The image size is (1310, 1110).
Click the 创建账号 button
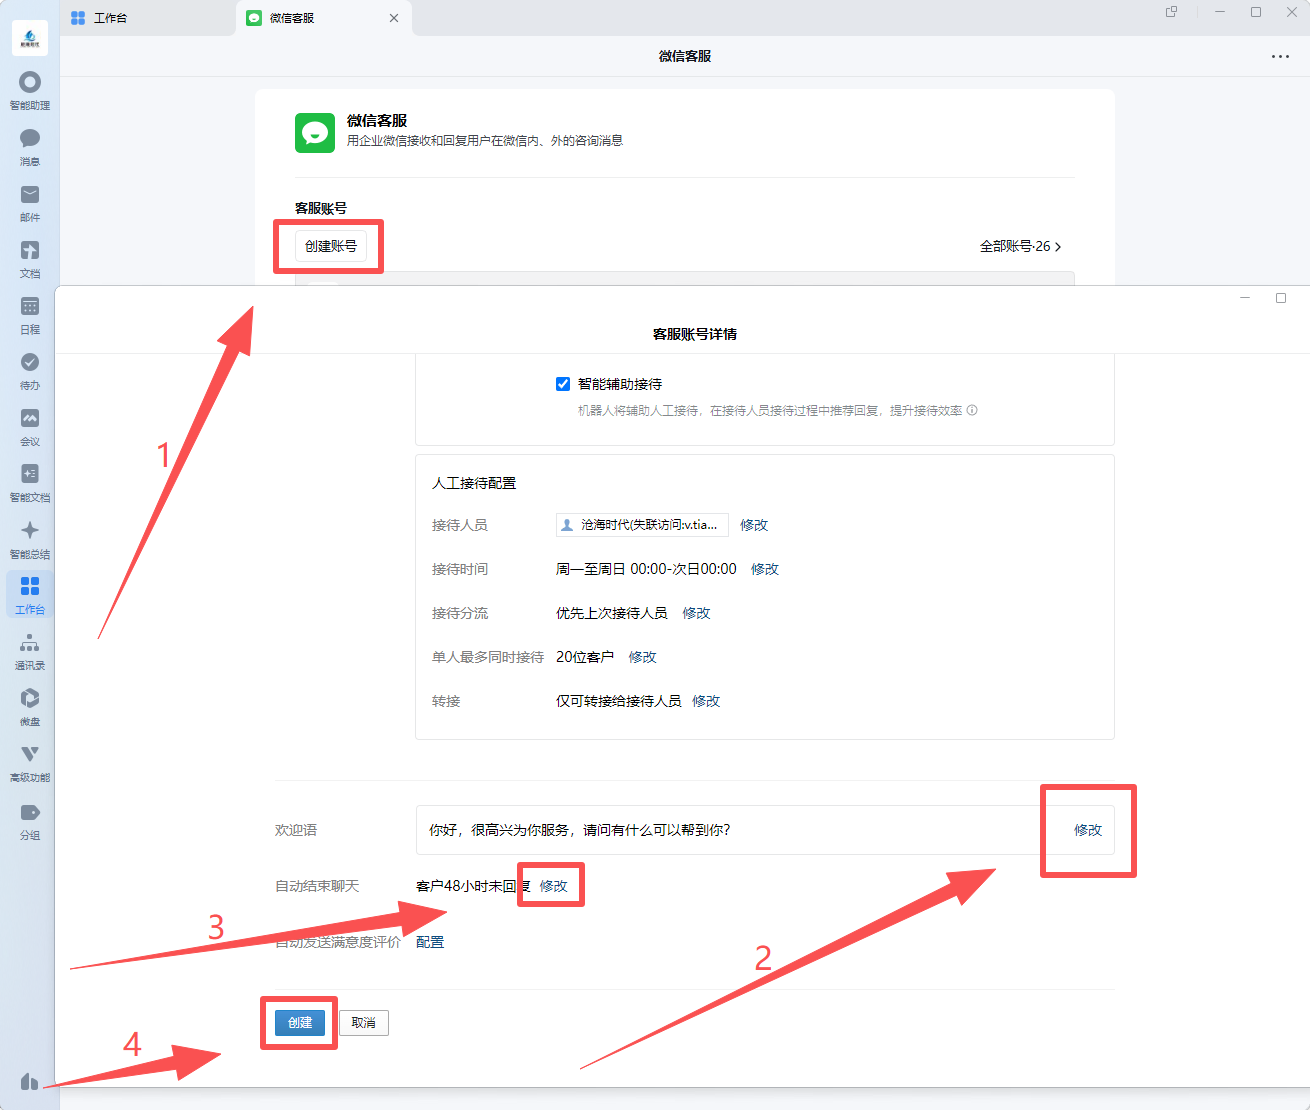[x=331, y=246]
